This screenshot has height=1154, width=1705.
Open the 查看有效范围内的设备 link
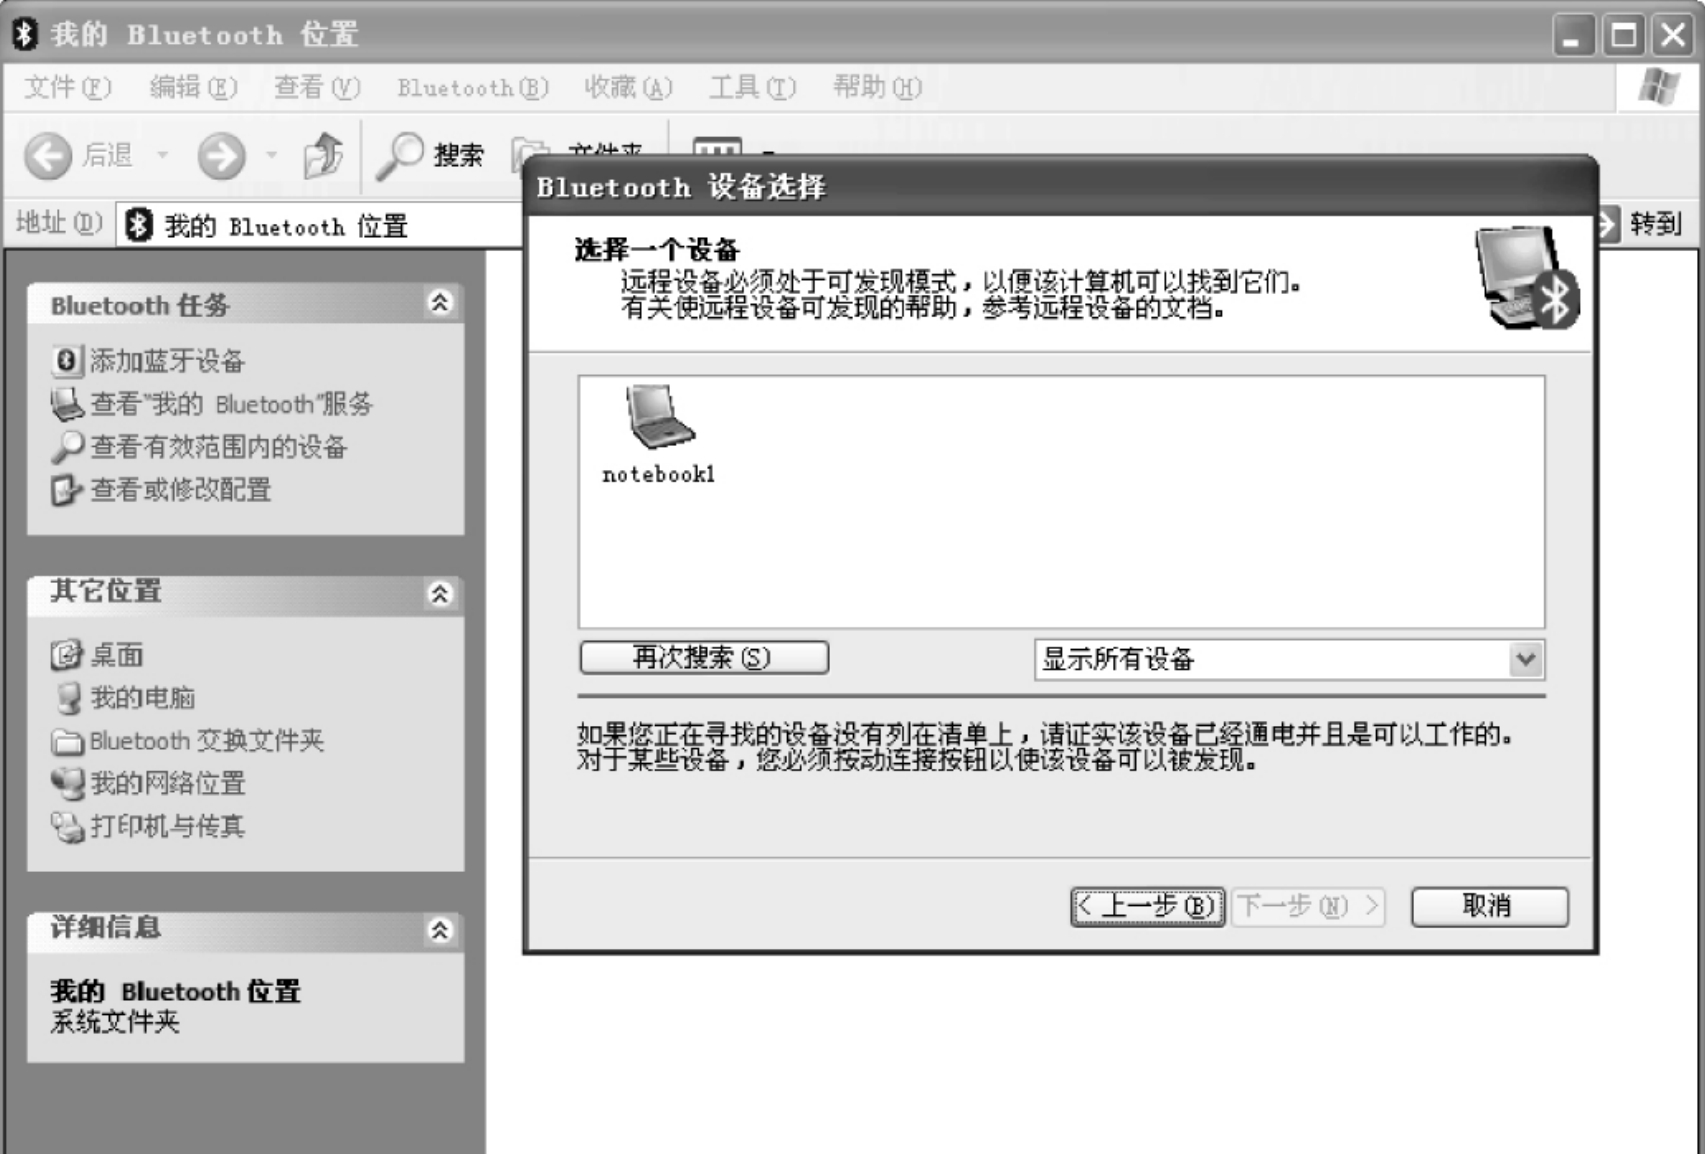pyautogui.click(x=218, y=447)
